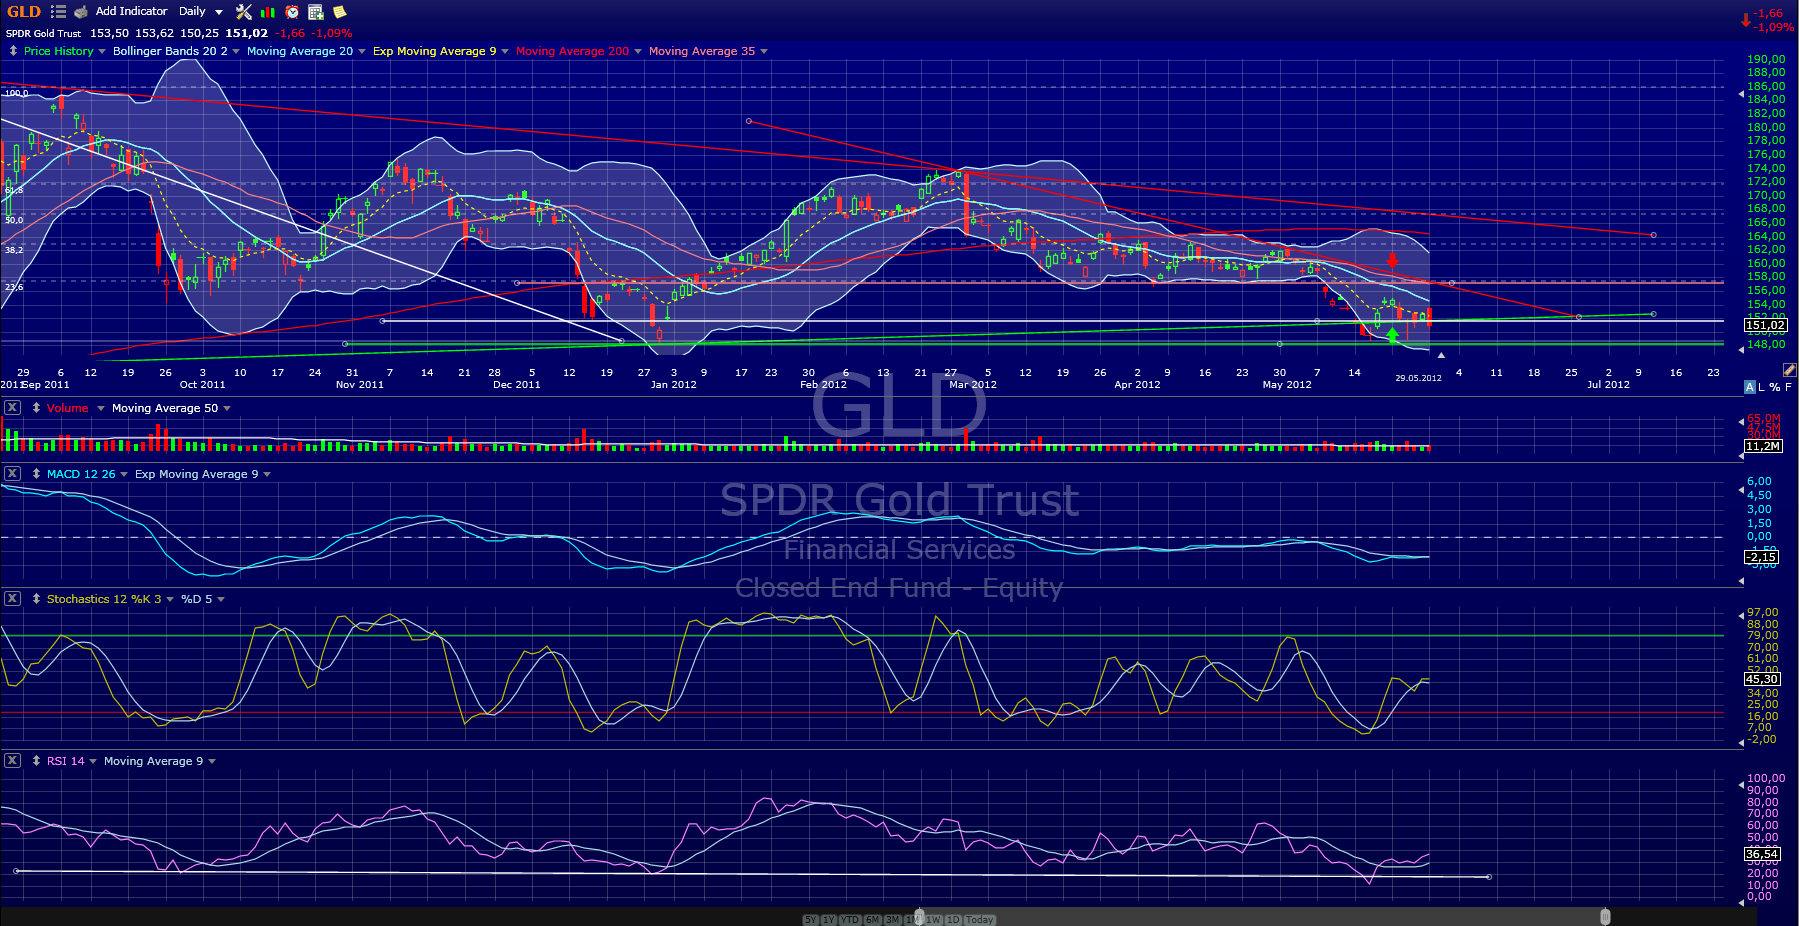This screenshot has width=1799, height=926.
Task: Expand the %D 5 dropdown arrow
Action: coord(221,600)
